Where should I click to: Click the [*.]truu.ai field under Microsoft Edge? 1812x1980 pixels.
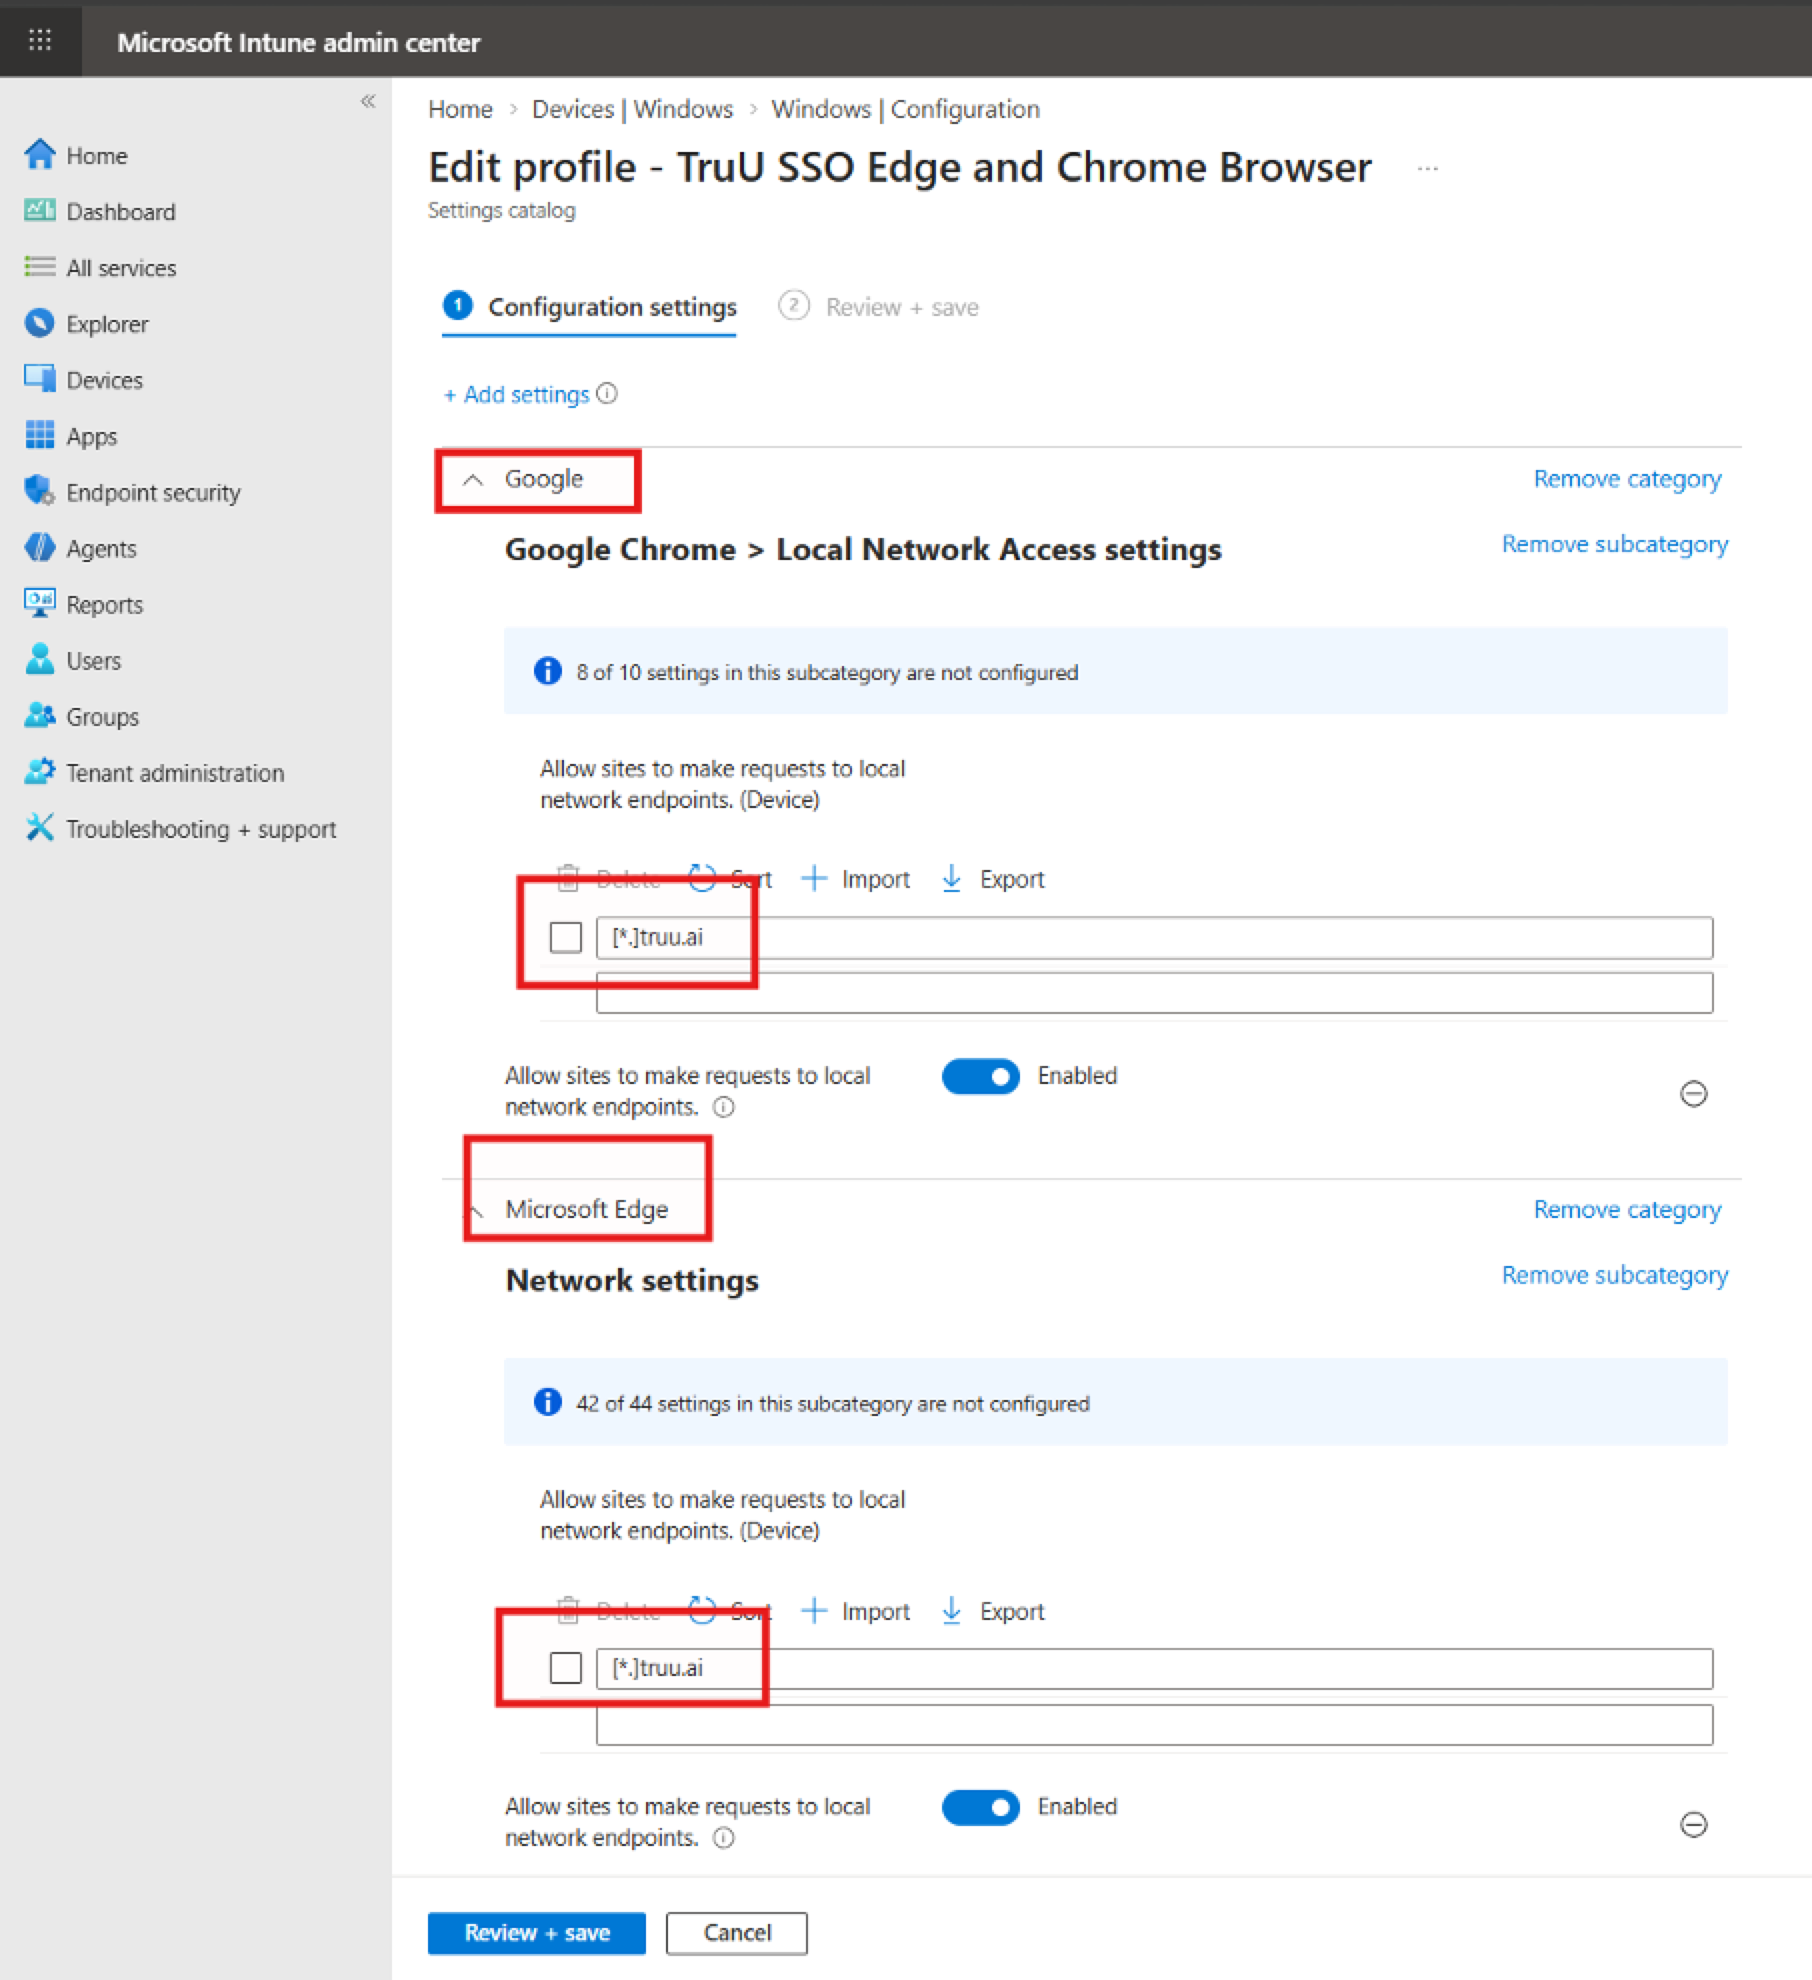click(1155, 1669)
